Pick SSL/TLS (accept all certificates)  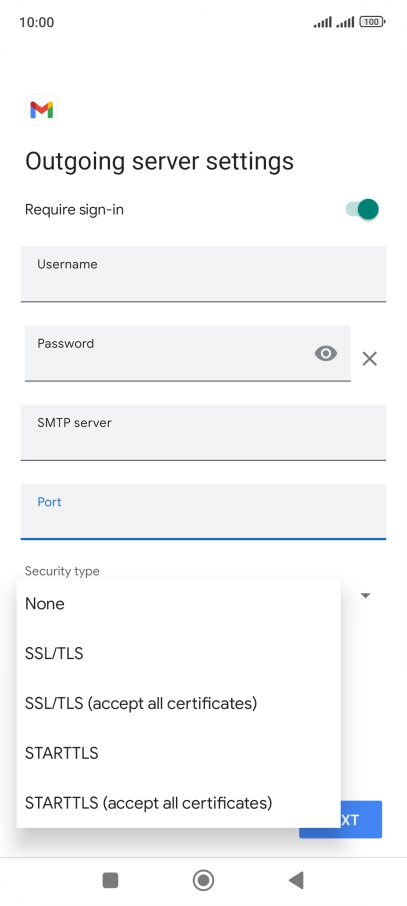(x=179, y=703)
